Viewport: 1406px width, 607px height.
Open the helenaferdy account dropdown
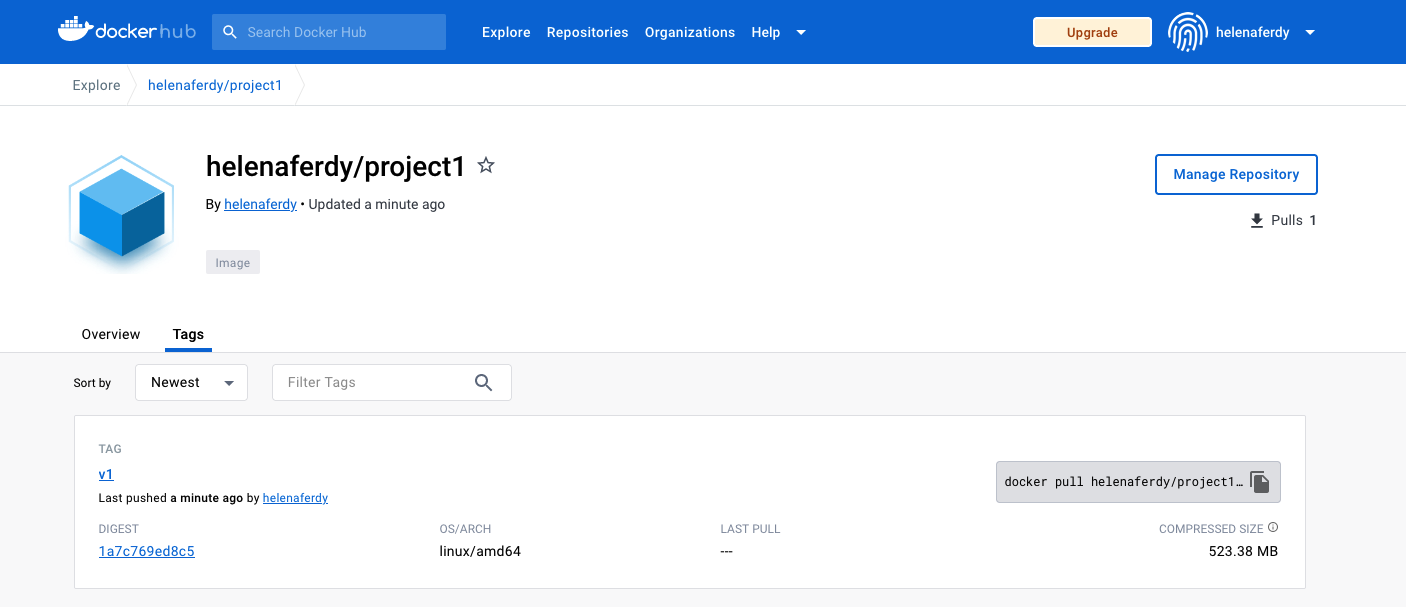[x=1310, y=32]
